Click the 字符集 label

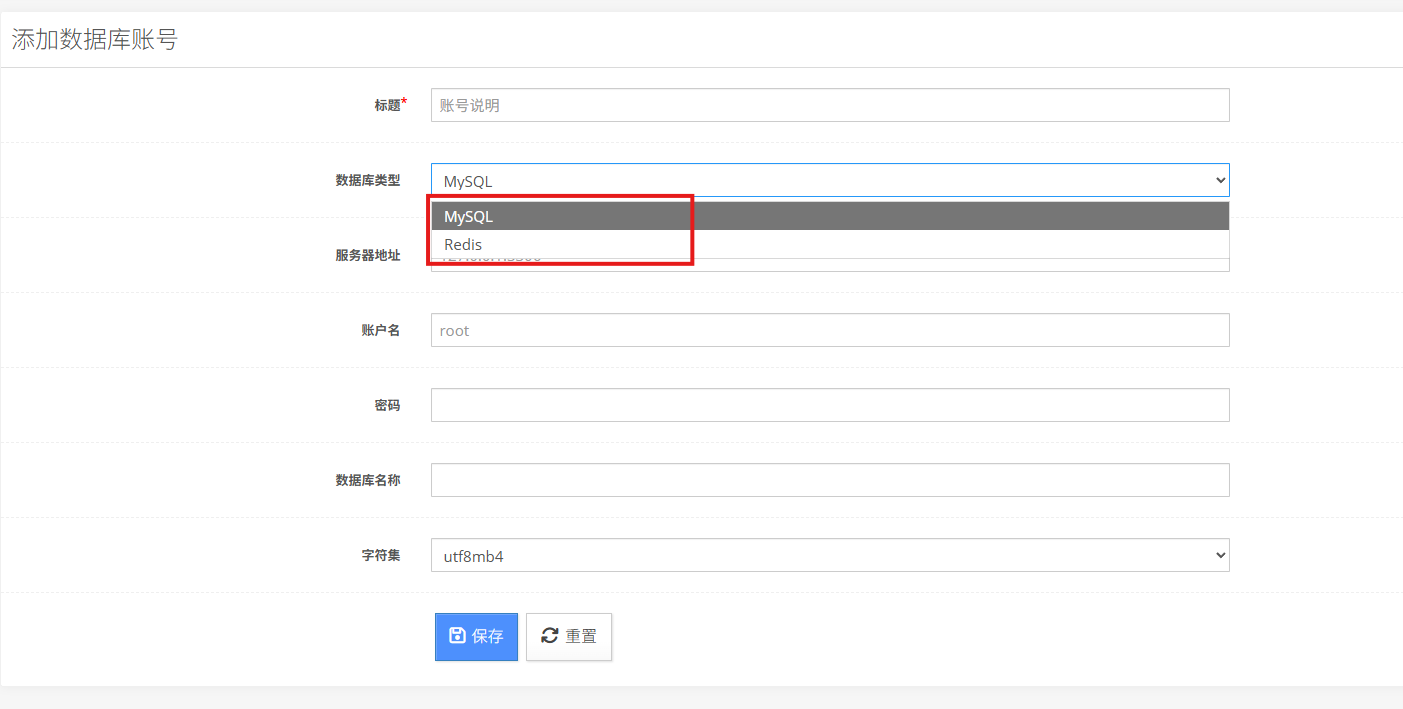tap(380, 555)
